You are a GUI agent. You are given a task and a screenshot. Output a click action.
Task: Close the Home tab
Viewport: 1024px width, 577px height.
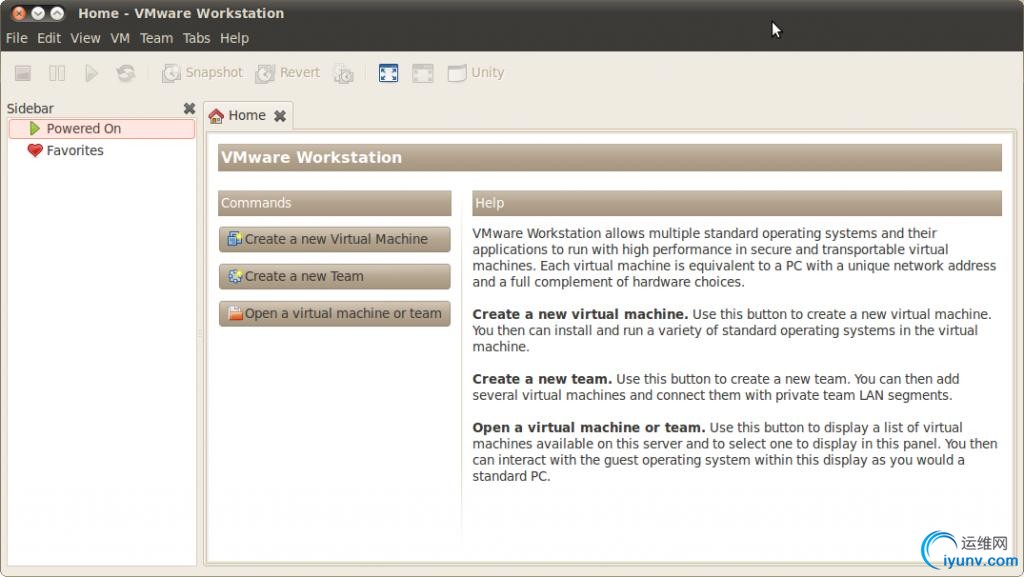click(x=280, y=116)
